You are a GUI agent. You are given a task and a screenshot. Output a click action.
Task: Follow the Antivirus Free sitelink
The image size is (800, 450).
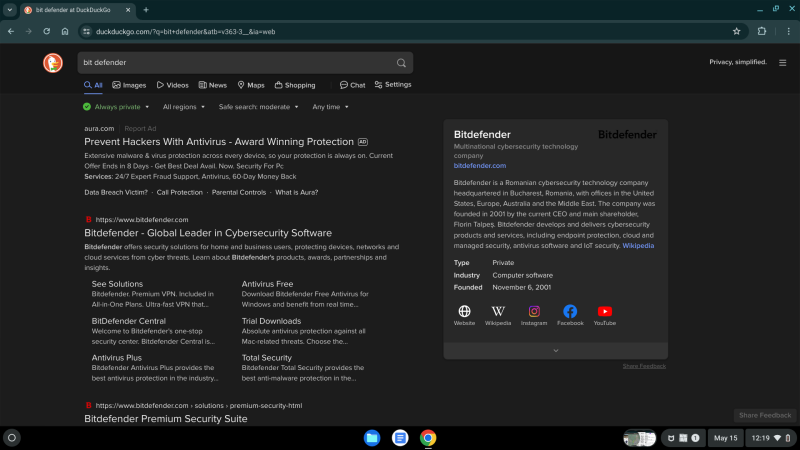pyautogui.click(x=267, y=284)
